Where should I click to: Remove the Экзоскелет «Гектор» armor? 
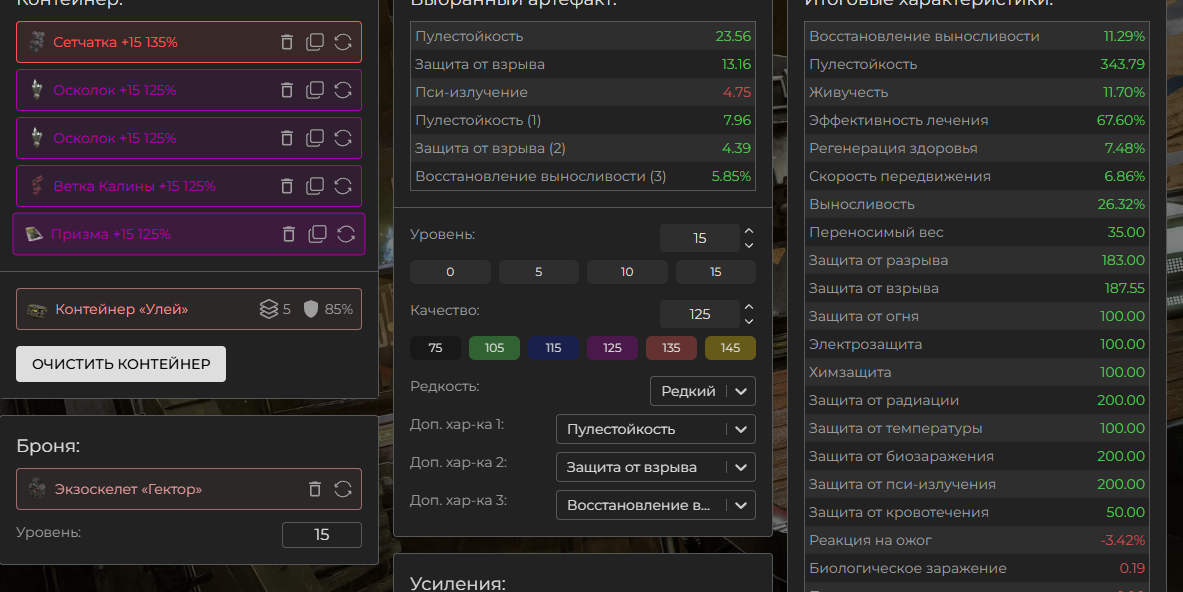315,489
